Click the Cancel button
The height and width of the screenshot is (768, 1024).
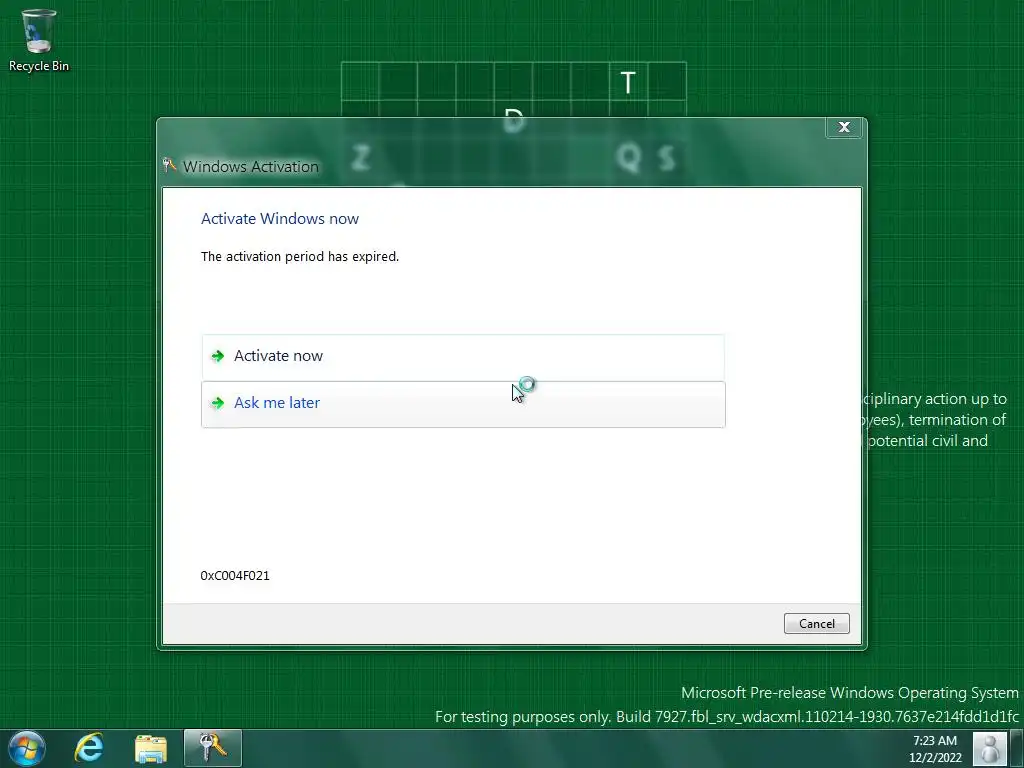pos(816,624)
